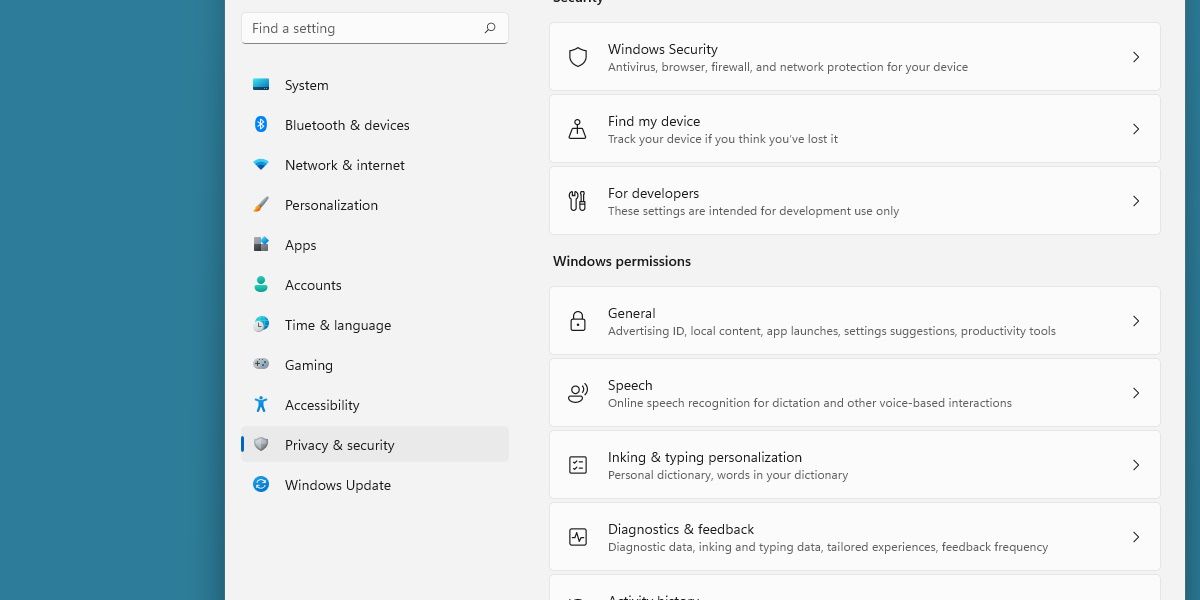
Task: Expand Windows Security chevron arrow
Action: pos(1136,57)
